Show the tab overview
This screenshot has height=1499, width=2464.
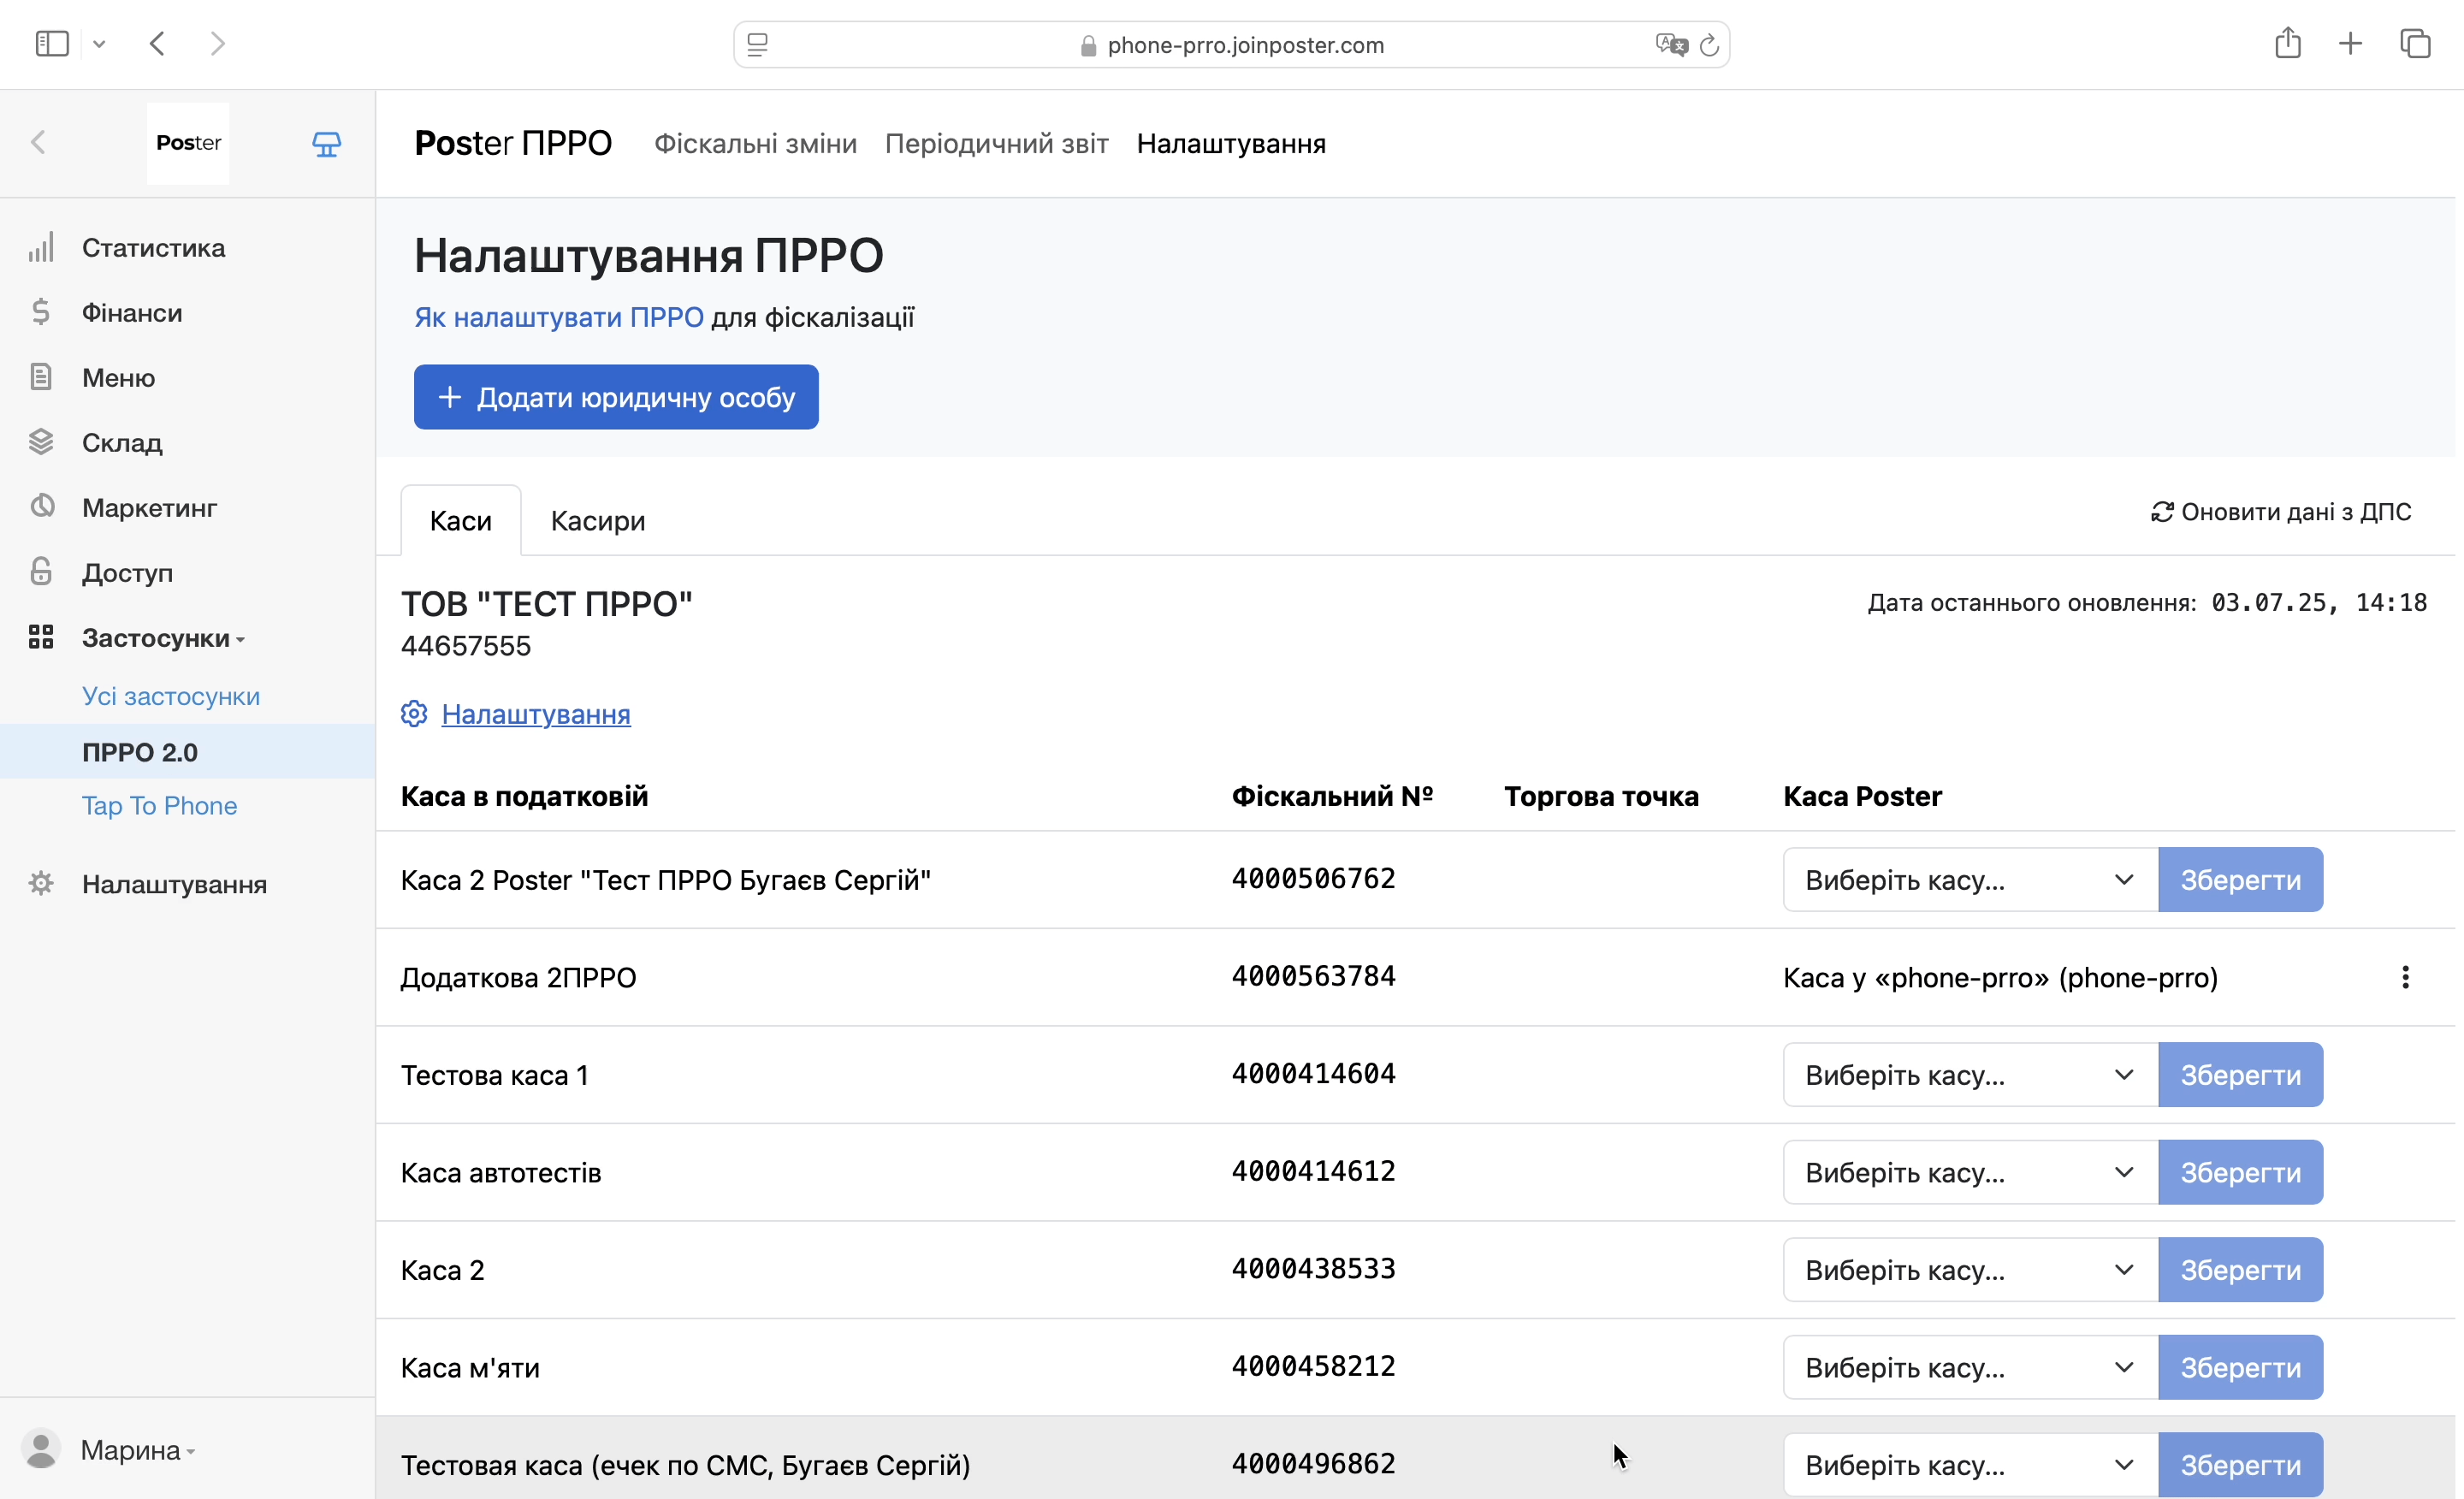click(2415, 43)
